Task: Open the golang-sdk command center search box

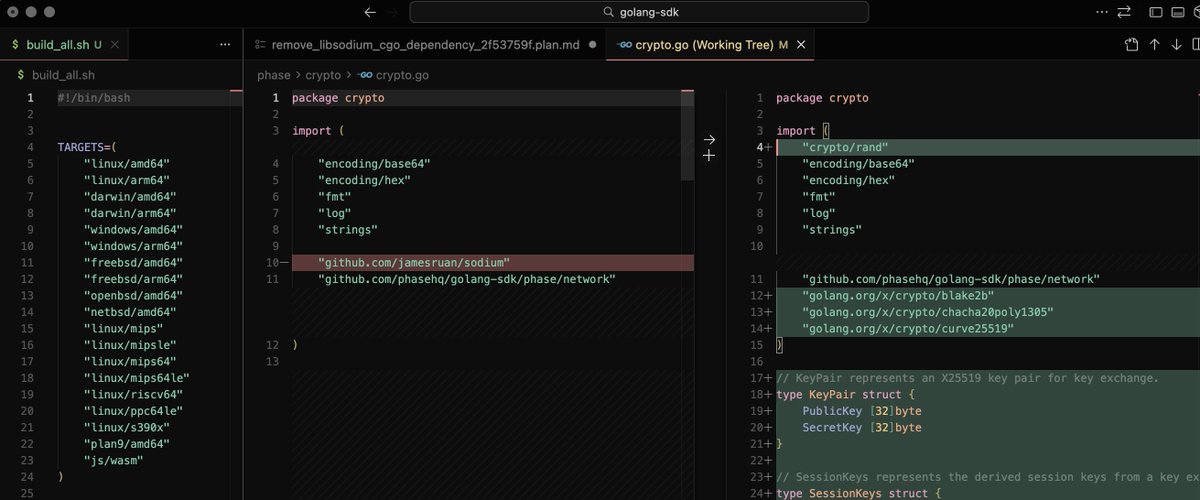Action: click(x=639, y=12)
